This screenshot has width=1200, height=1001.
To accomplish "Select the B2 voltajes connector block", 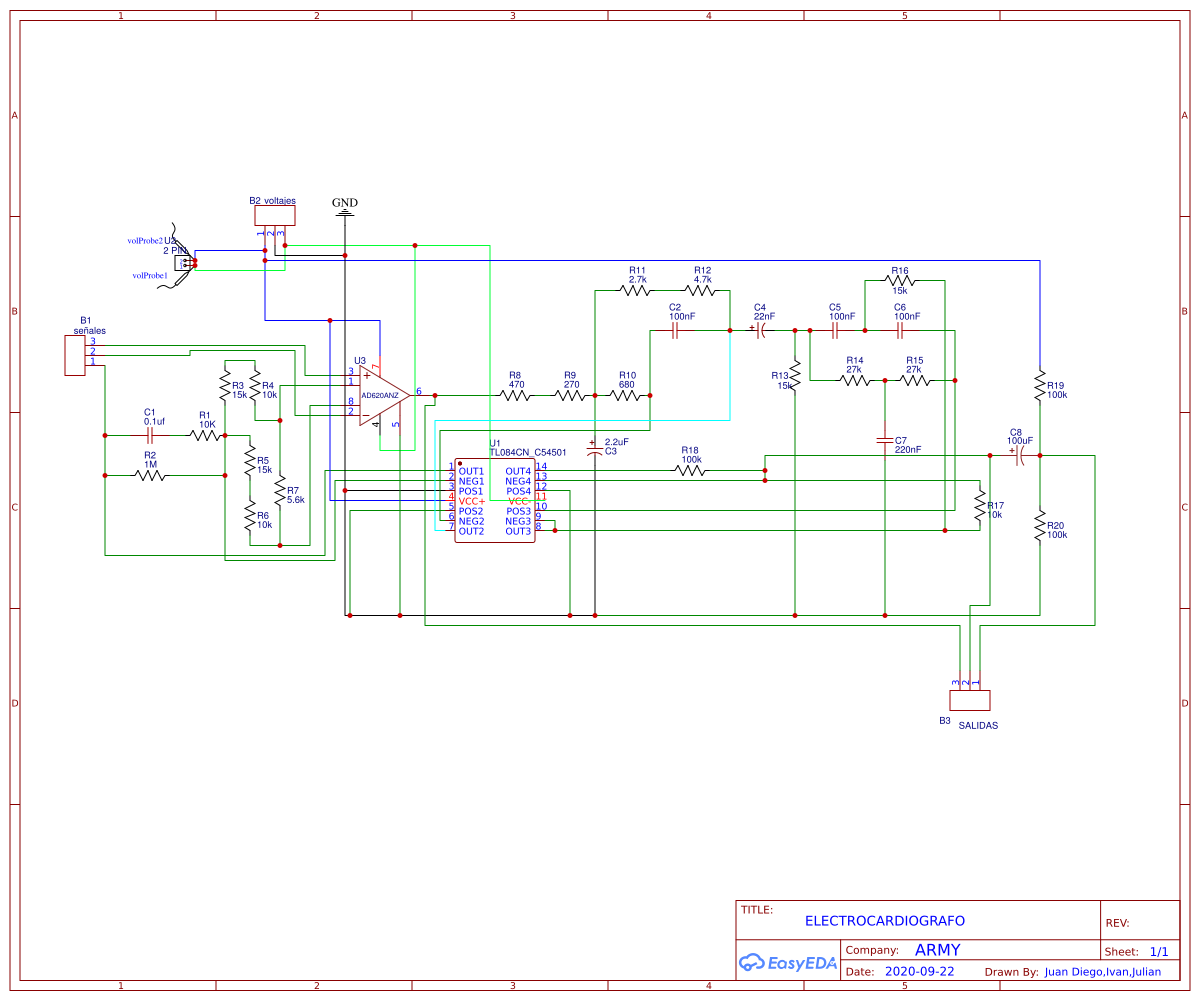I will click(274, 215).
